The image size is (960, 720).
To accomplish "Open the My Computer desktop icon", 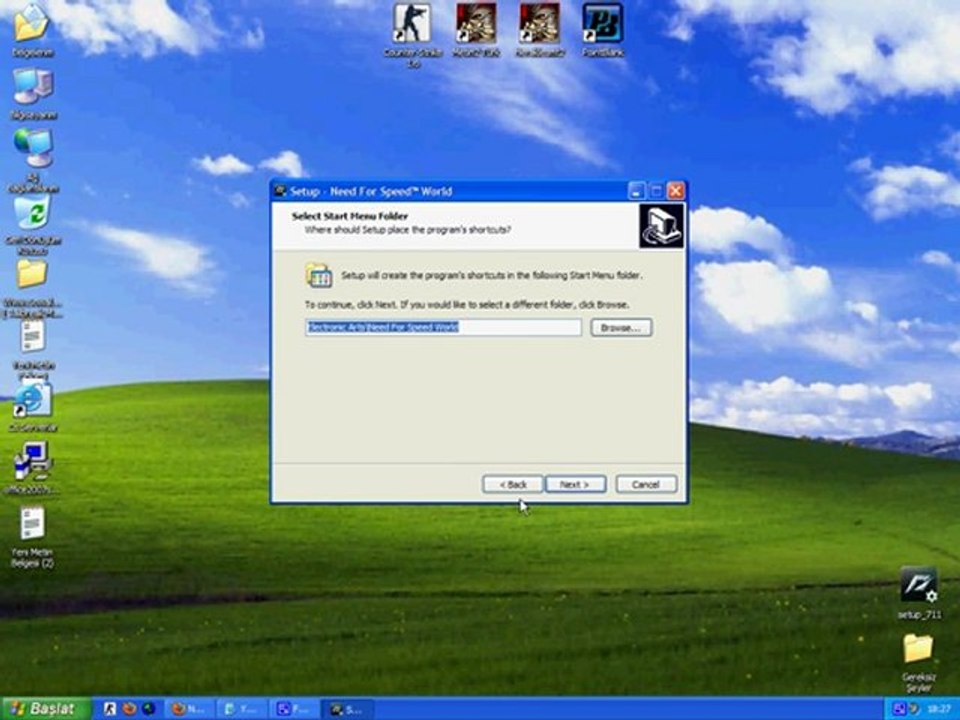I will [x=33, y=93].
